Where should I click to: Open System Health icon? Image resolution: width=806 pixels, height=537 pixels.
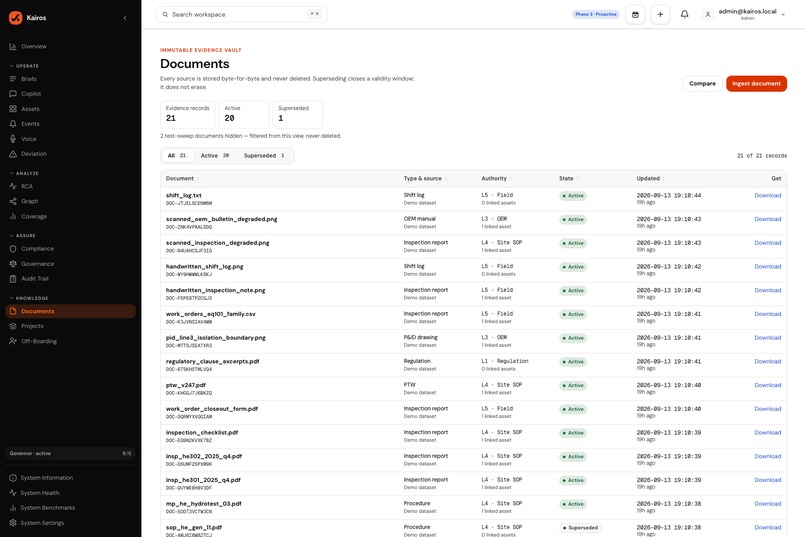(13, 493)
